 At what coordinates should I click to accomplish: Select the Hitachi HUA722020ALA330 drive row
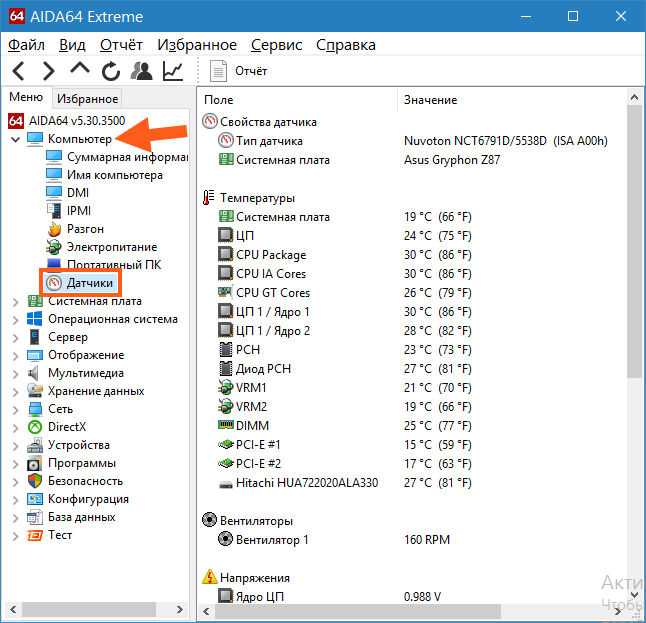pyautogui.click(x=344, y=482)
